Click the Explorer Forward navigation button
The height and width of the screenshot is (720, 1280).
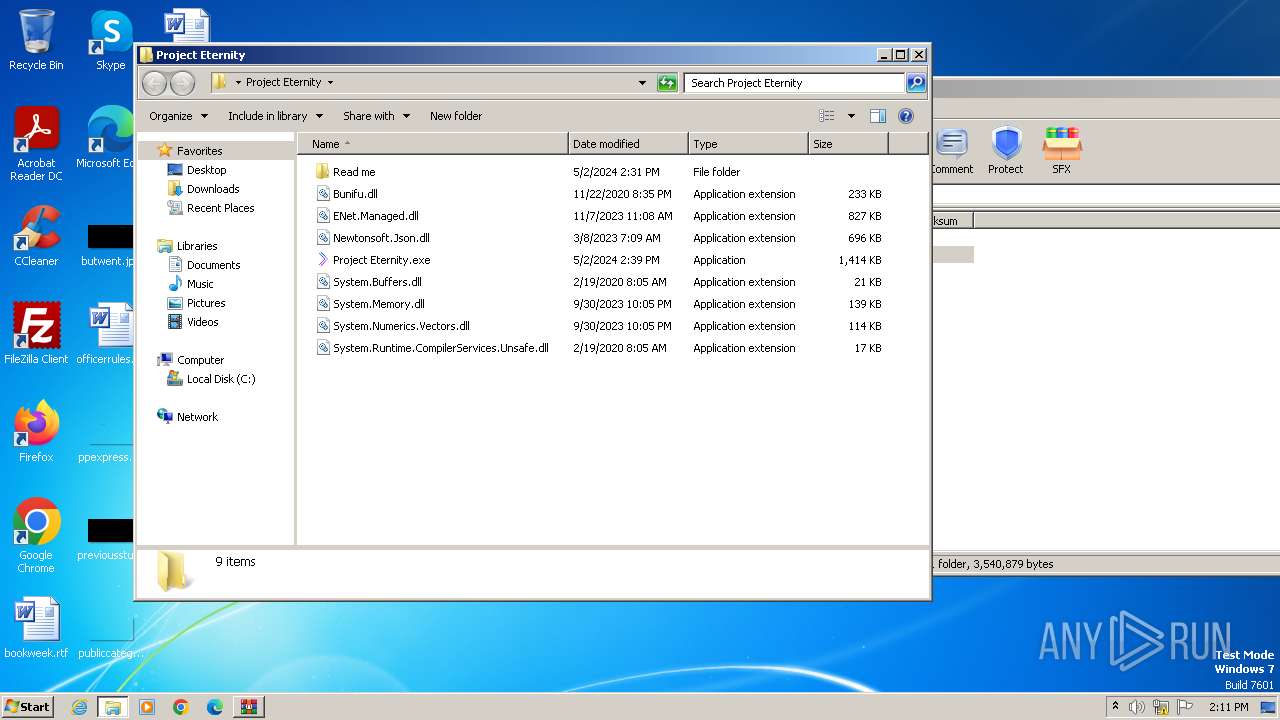pos(182,83)
